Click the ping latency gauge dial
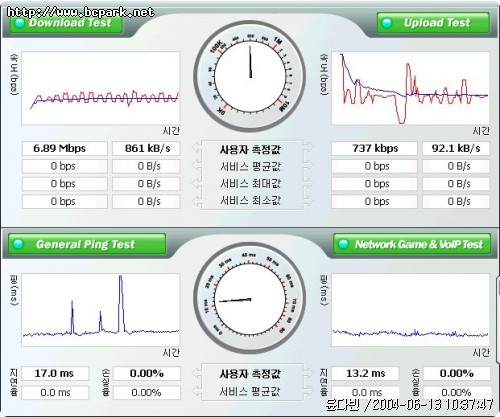Viewport: 500px width, 417px height. [250, 298]
